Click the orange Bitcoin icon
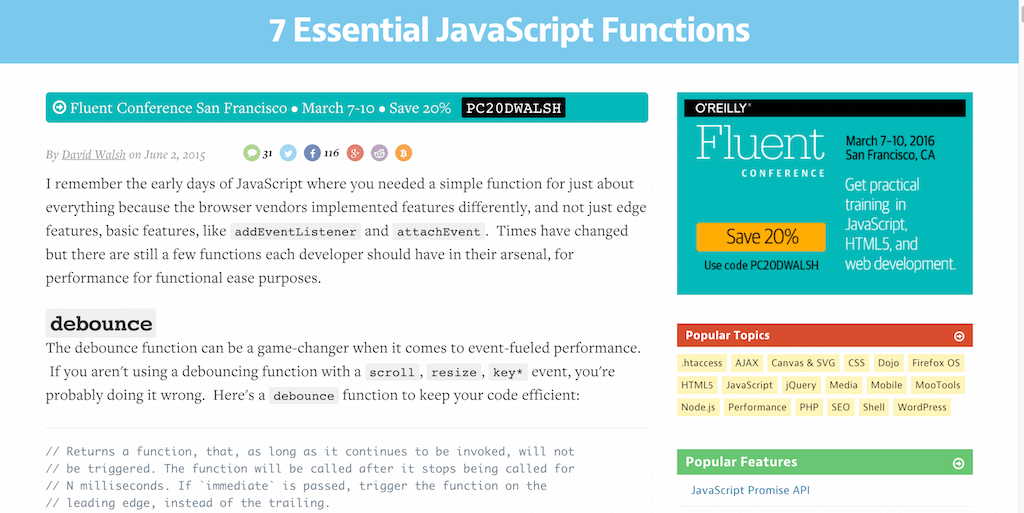The width and height of the screenshot is (1024, 513). (404, 153)
